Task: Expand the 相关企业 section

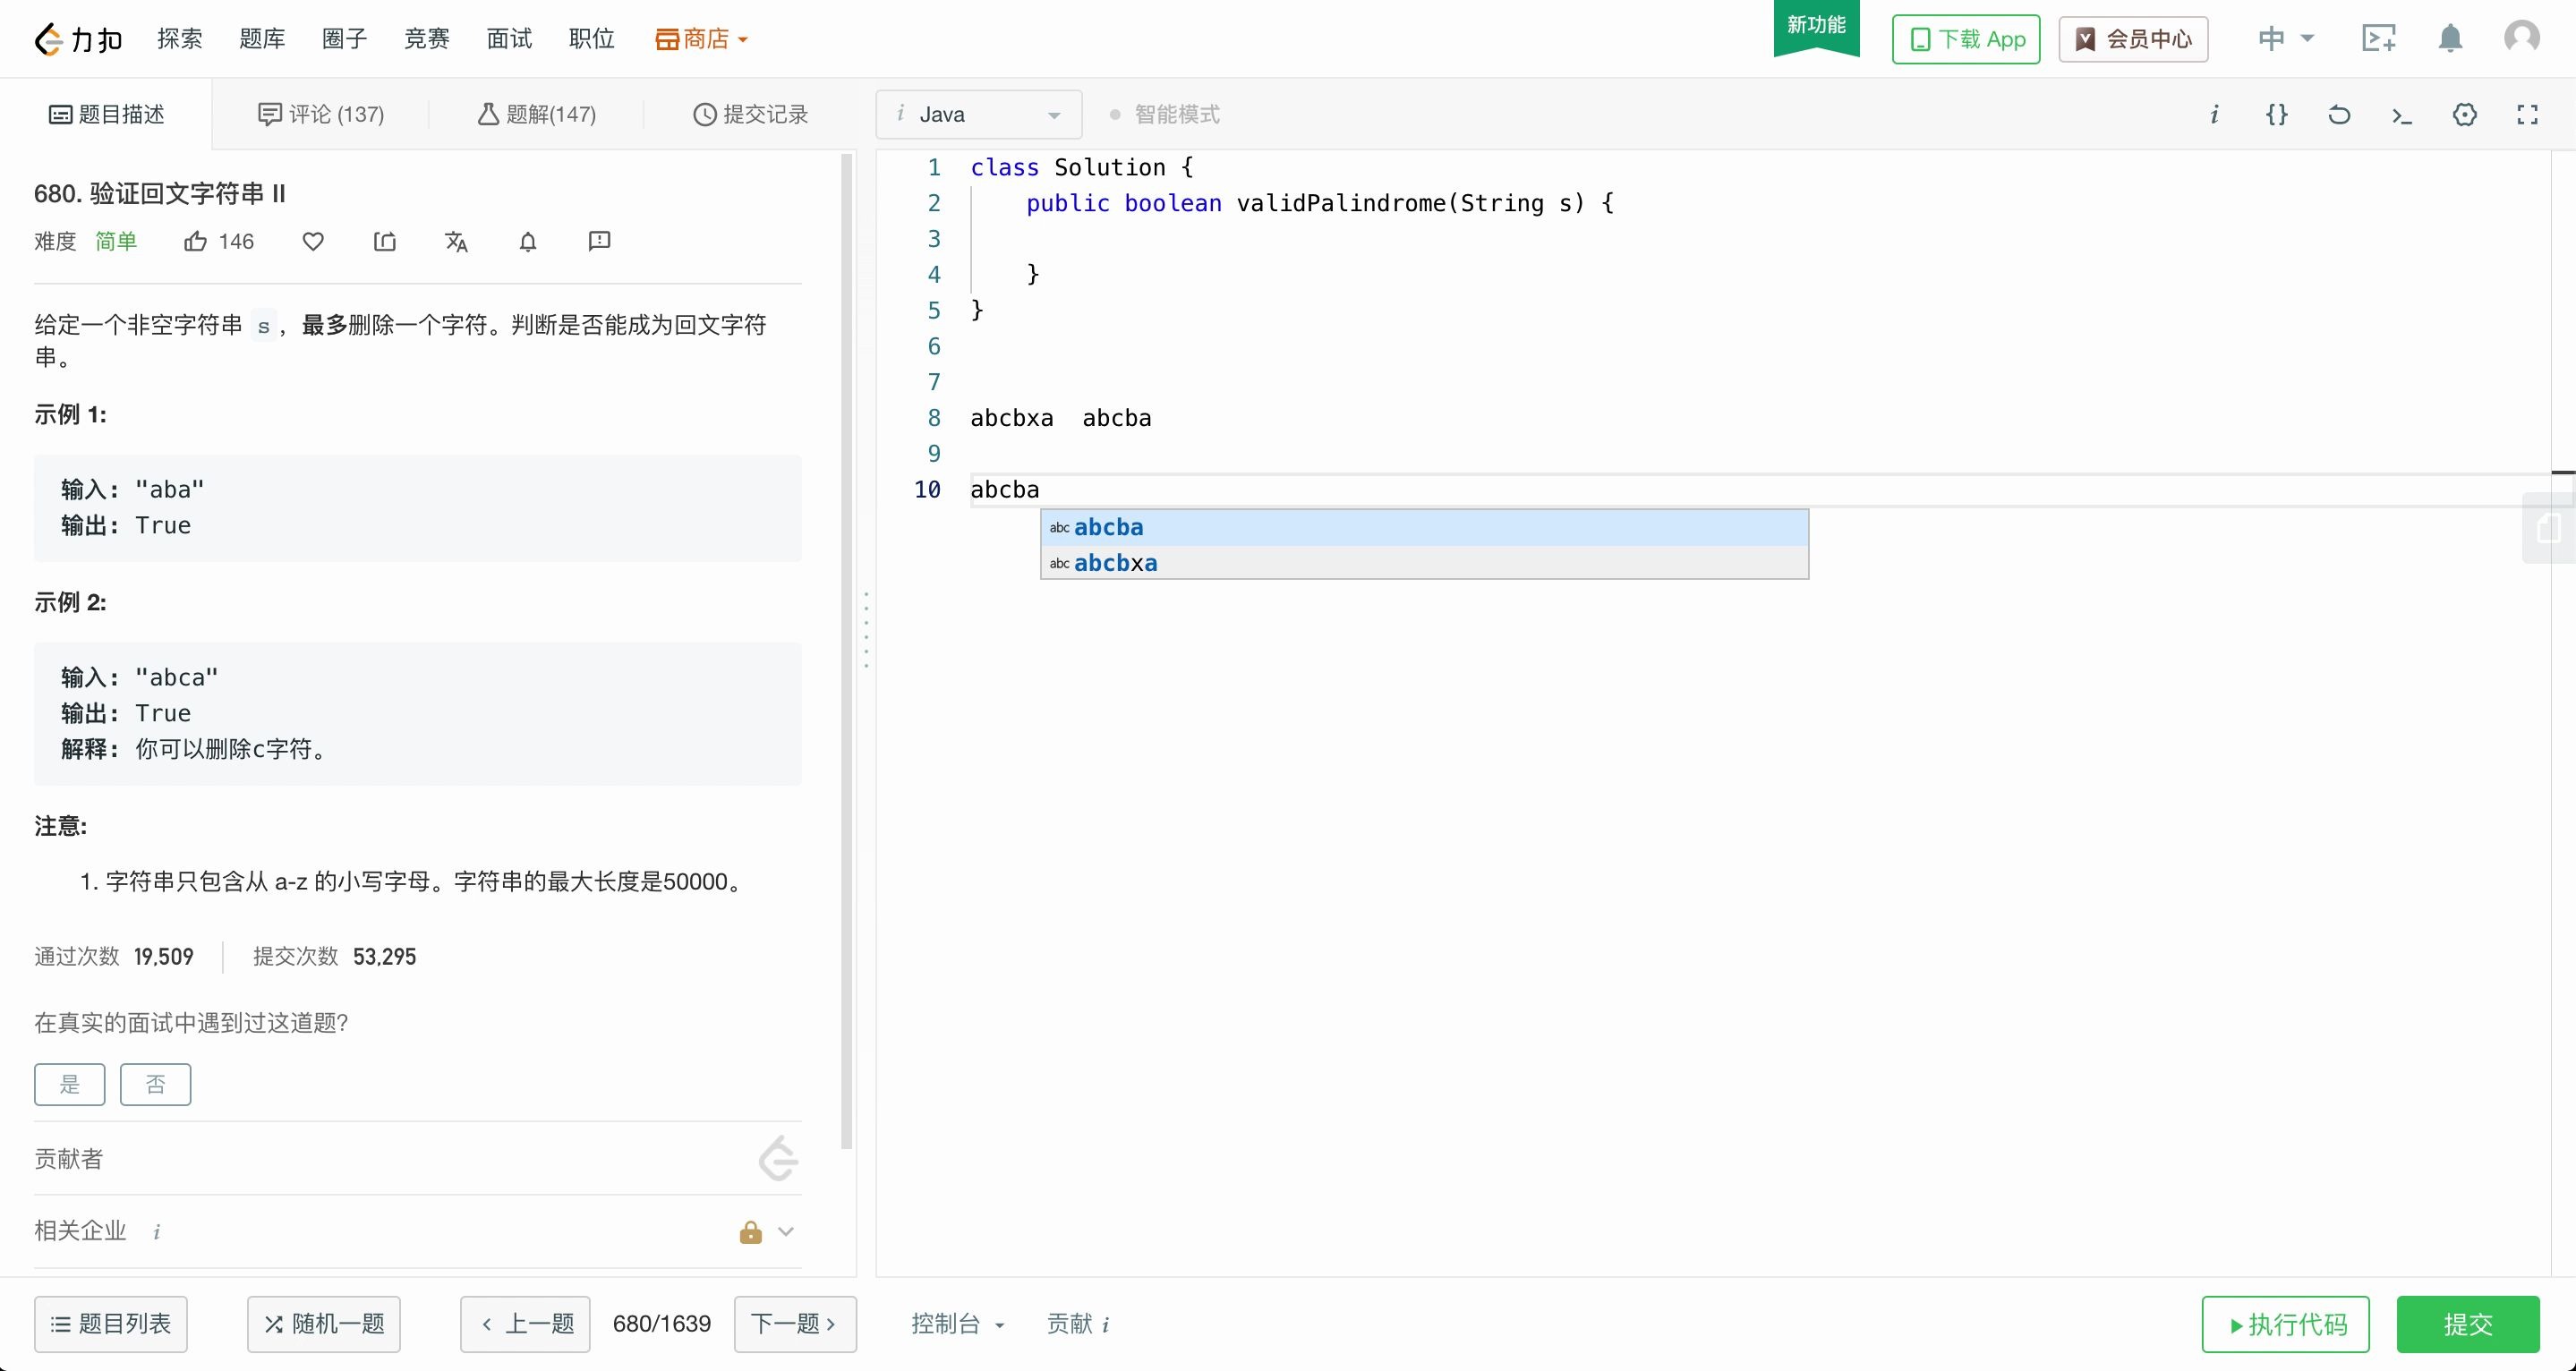Action: pos(786,1231)
